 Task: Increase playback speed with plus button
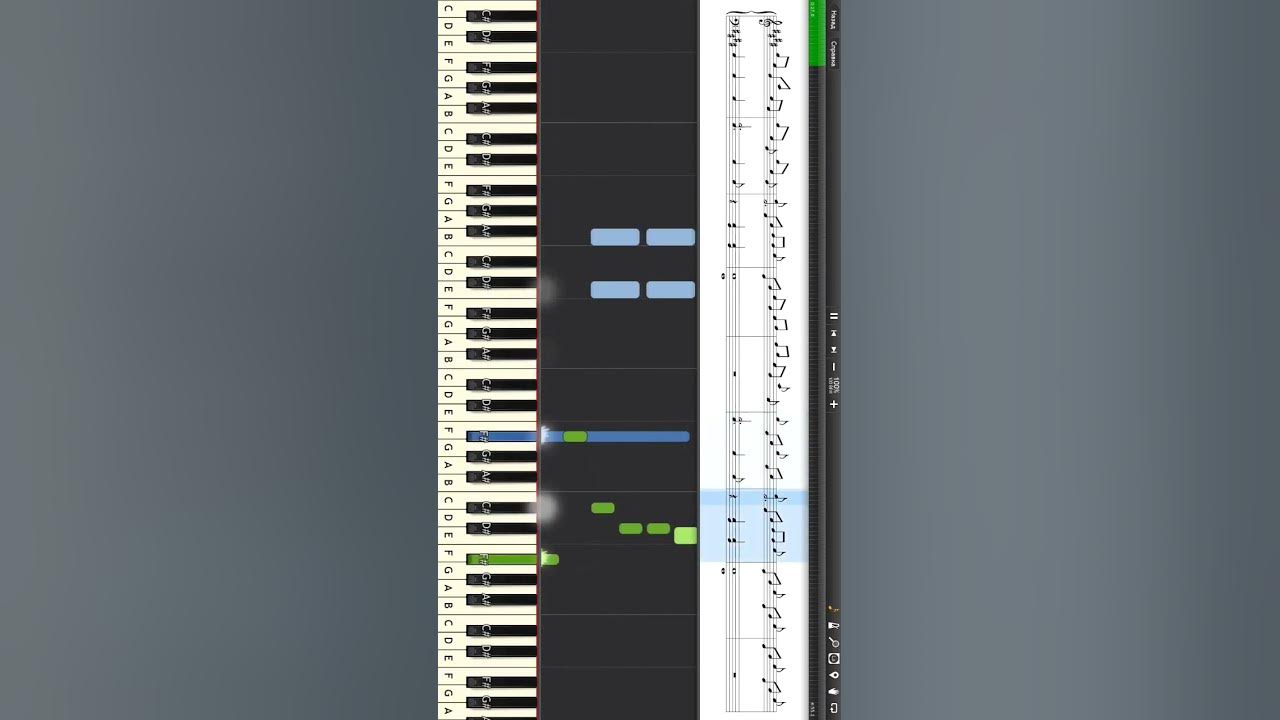click(x=834, y=404)
